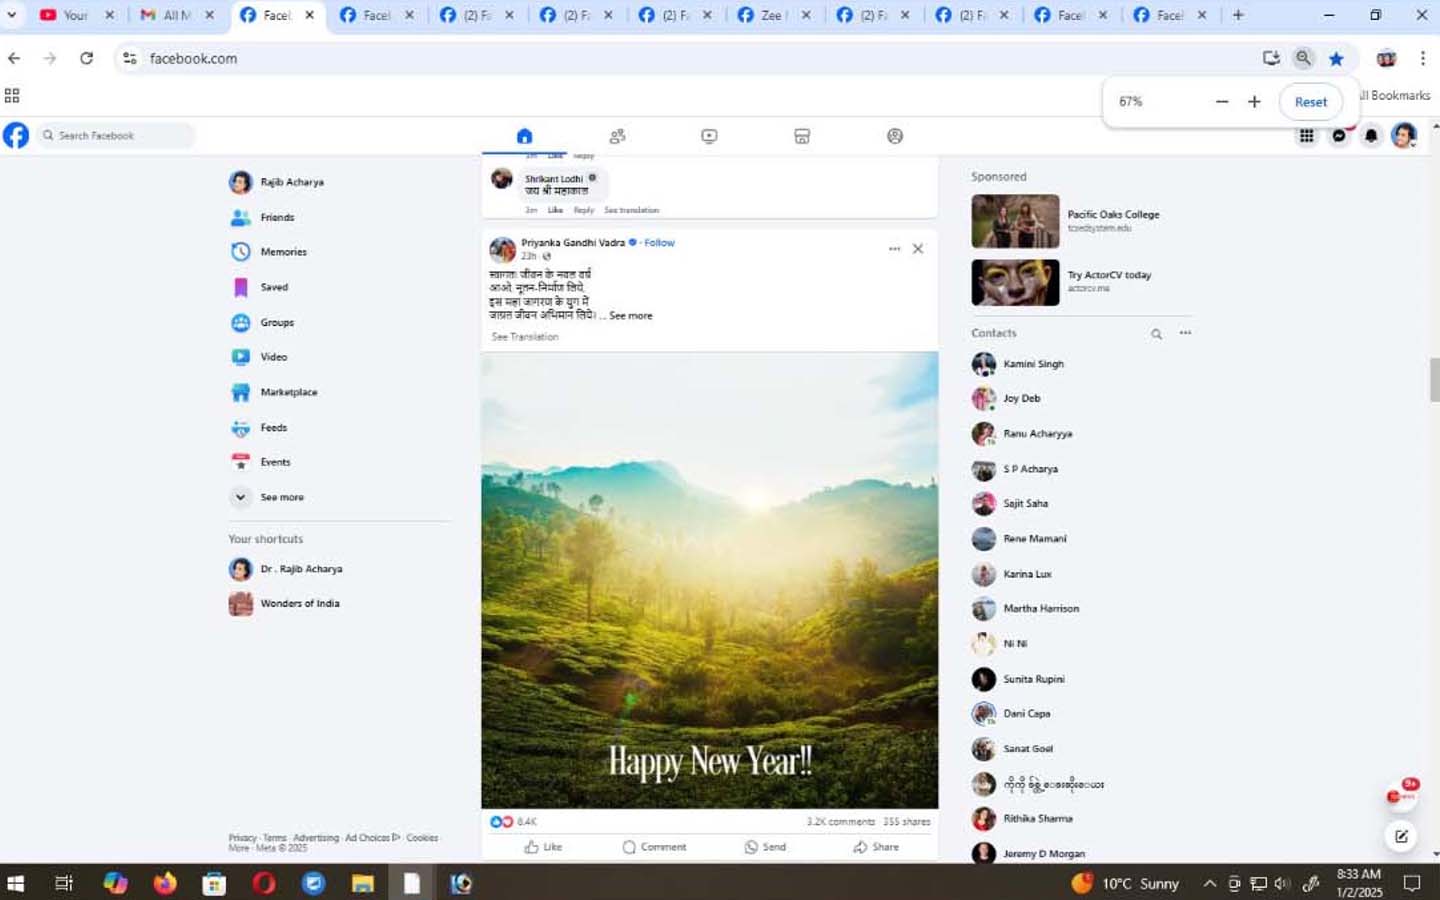The image size is (1440, 900).
Task: Like the Happy New Year post
Action: pyautogui.click(x=543, y=847)
